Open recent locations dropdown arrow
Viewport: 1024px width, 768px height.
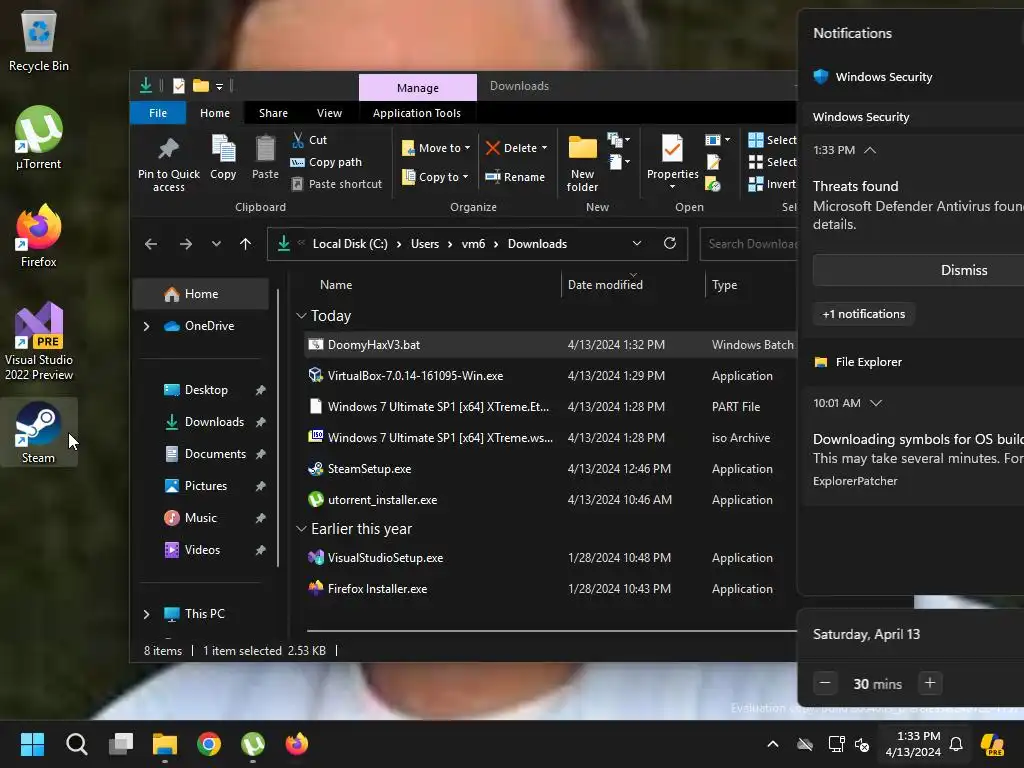tap(216, 244)
